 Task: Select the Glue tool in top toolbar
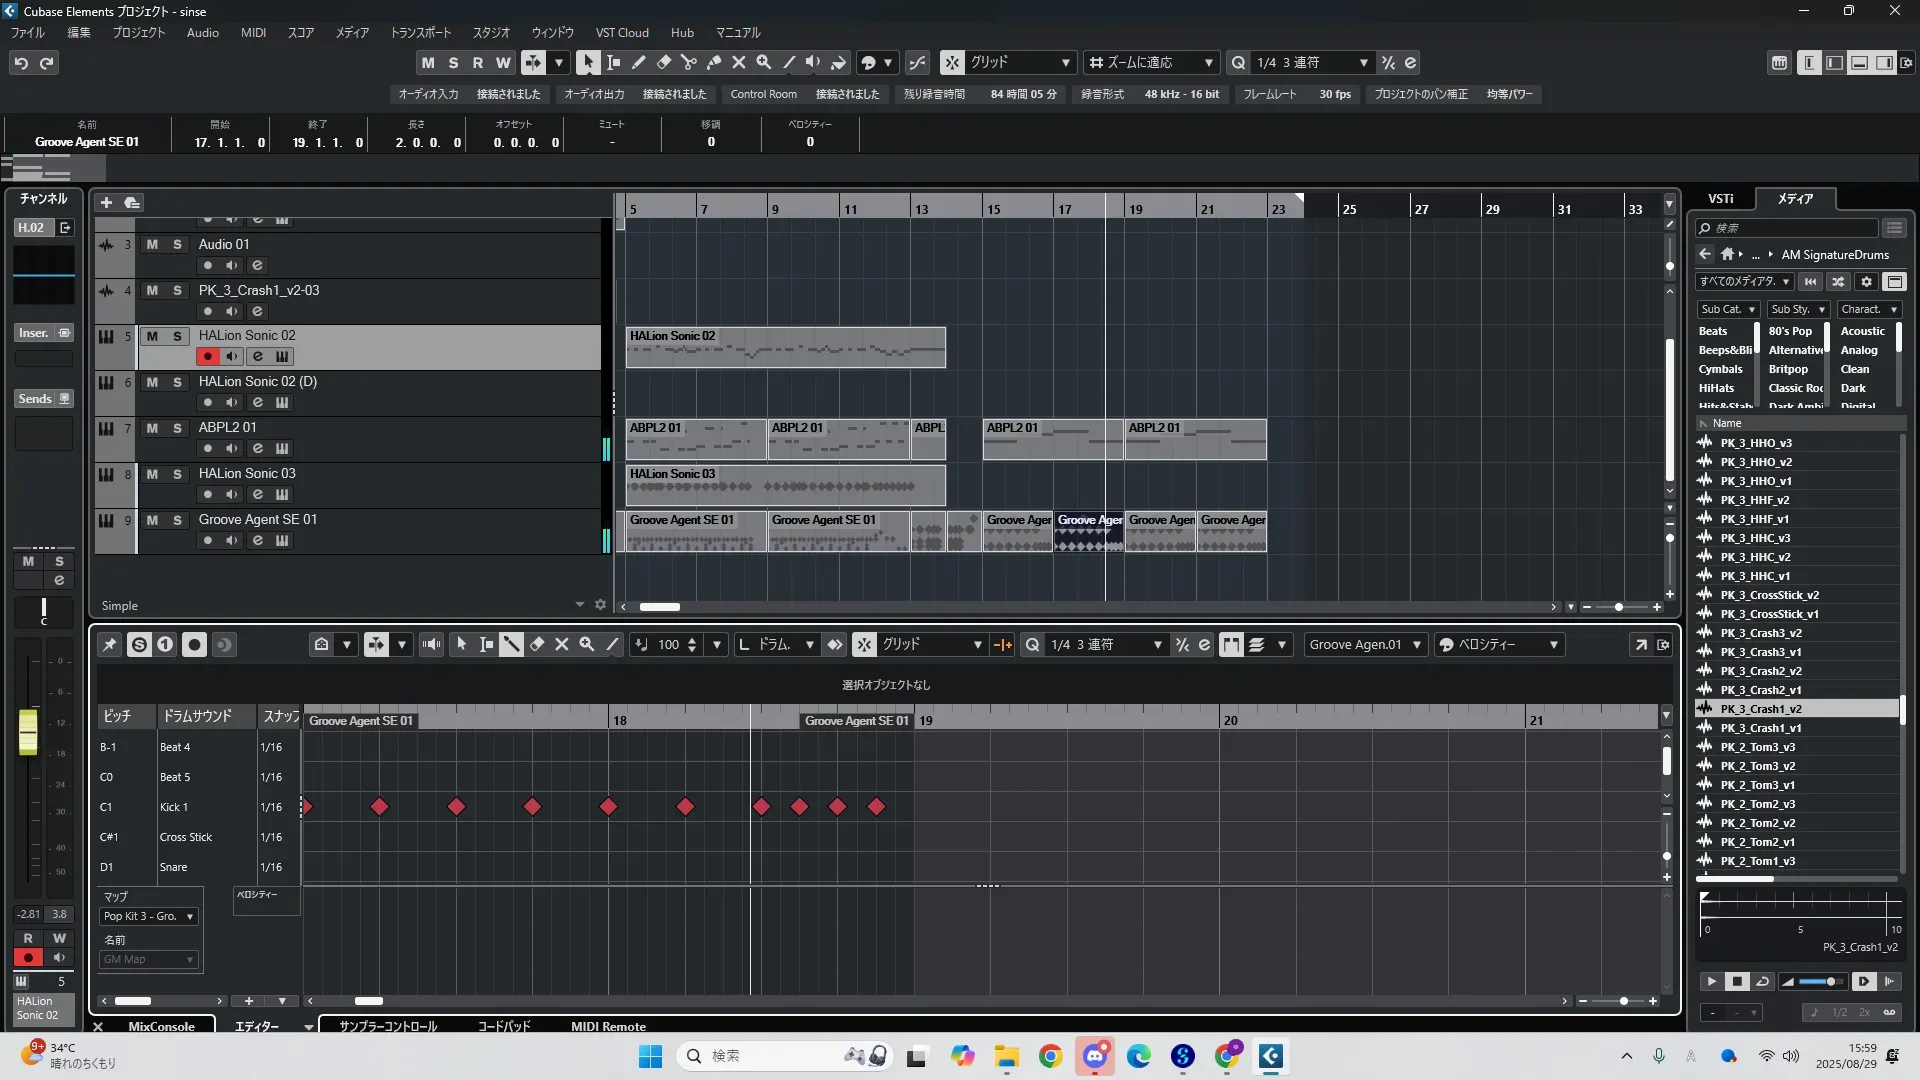click(x=713, y=62)
